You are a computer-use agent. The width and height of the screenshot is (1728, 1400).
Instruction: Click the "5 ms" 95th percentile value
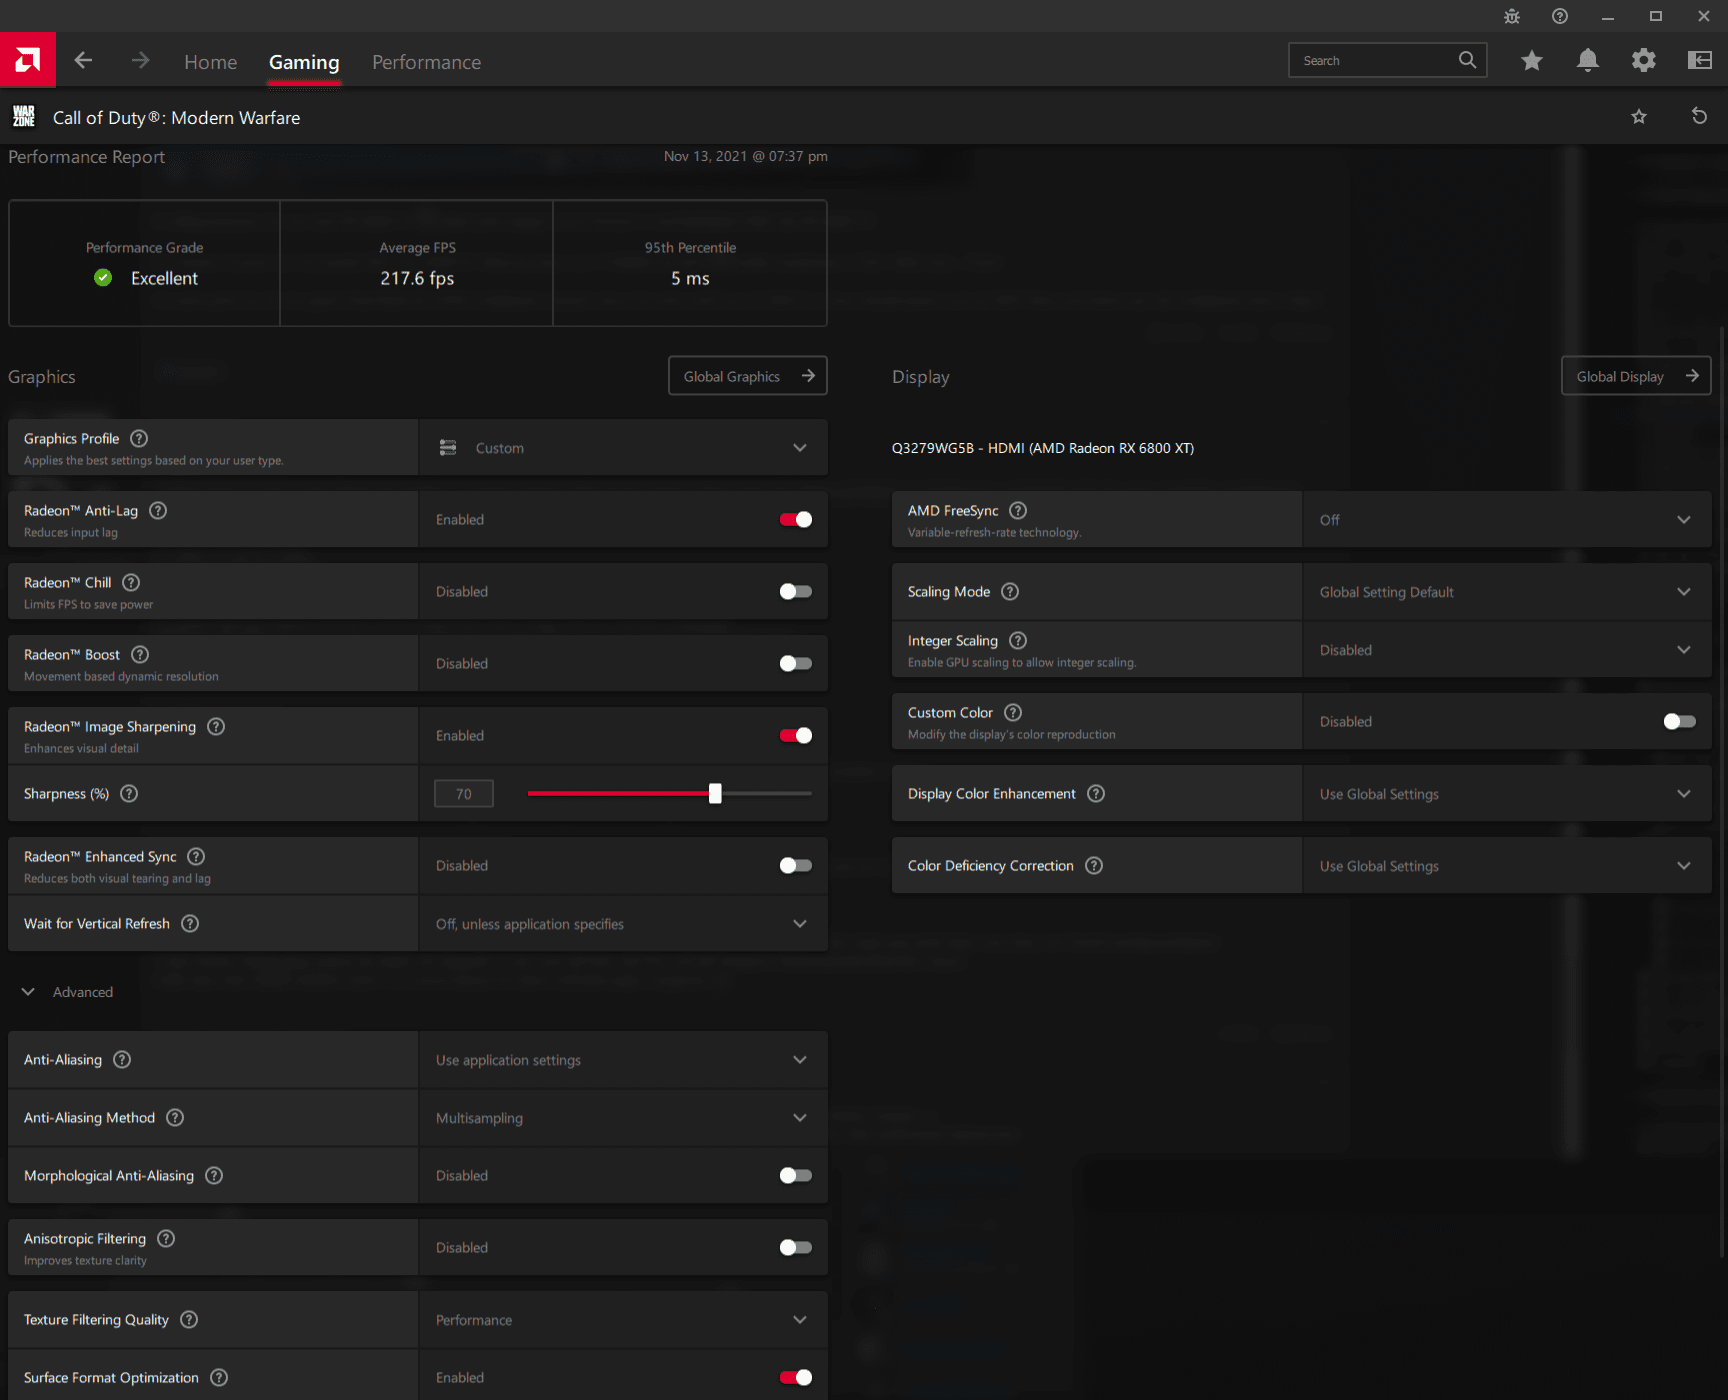tap(690, 278)
